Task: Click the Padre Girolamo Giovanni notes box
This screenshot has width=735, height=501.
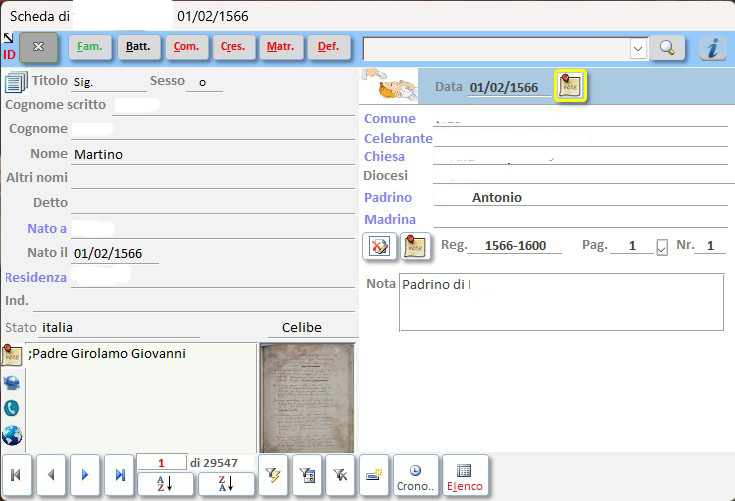Action: 142,398
